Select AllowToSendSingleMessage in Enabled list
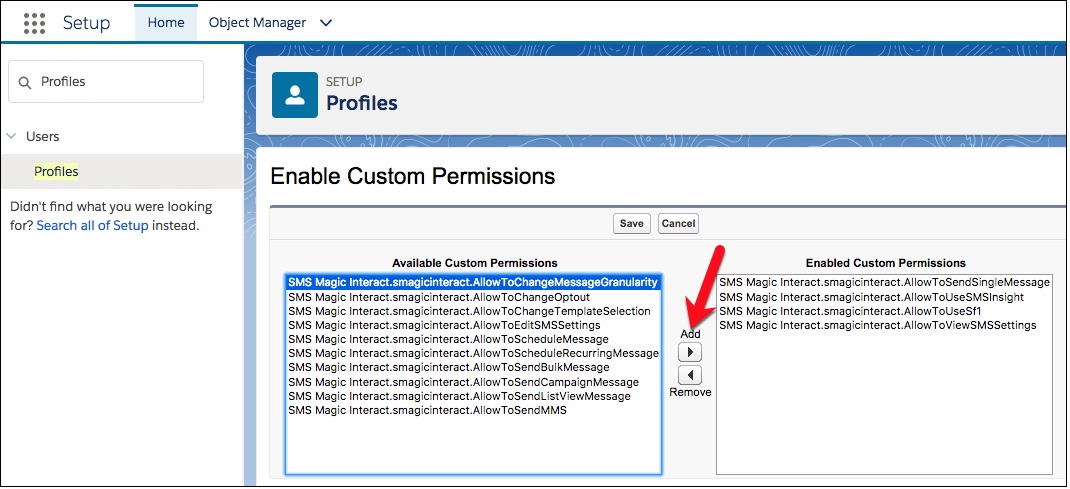Image resolution: width=1070 pixels, height=489 pixels. coord(884,282)
